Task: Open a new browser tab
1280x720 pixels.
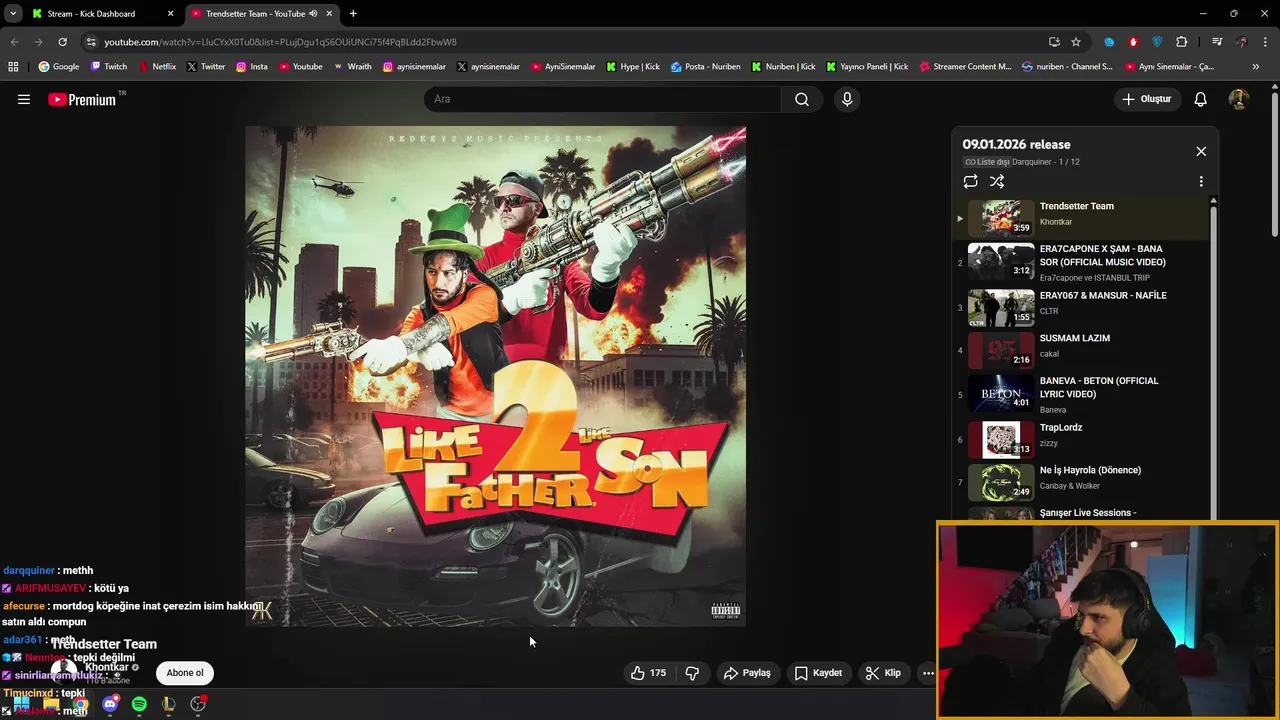Action: point(353,13)
